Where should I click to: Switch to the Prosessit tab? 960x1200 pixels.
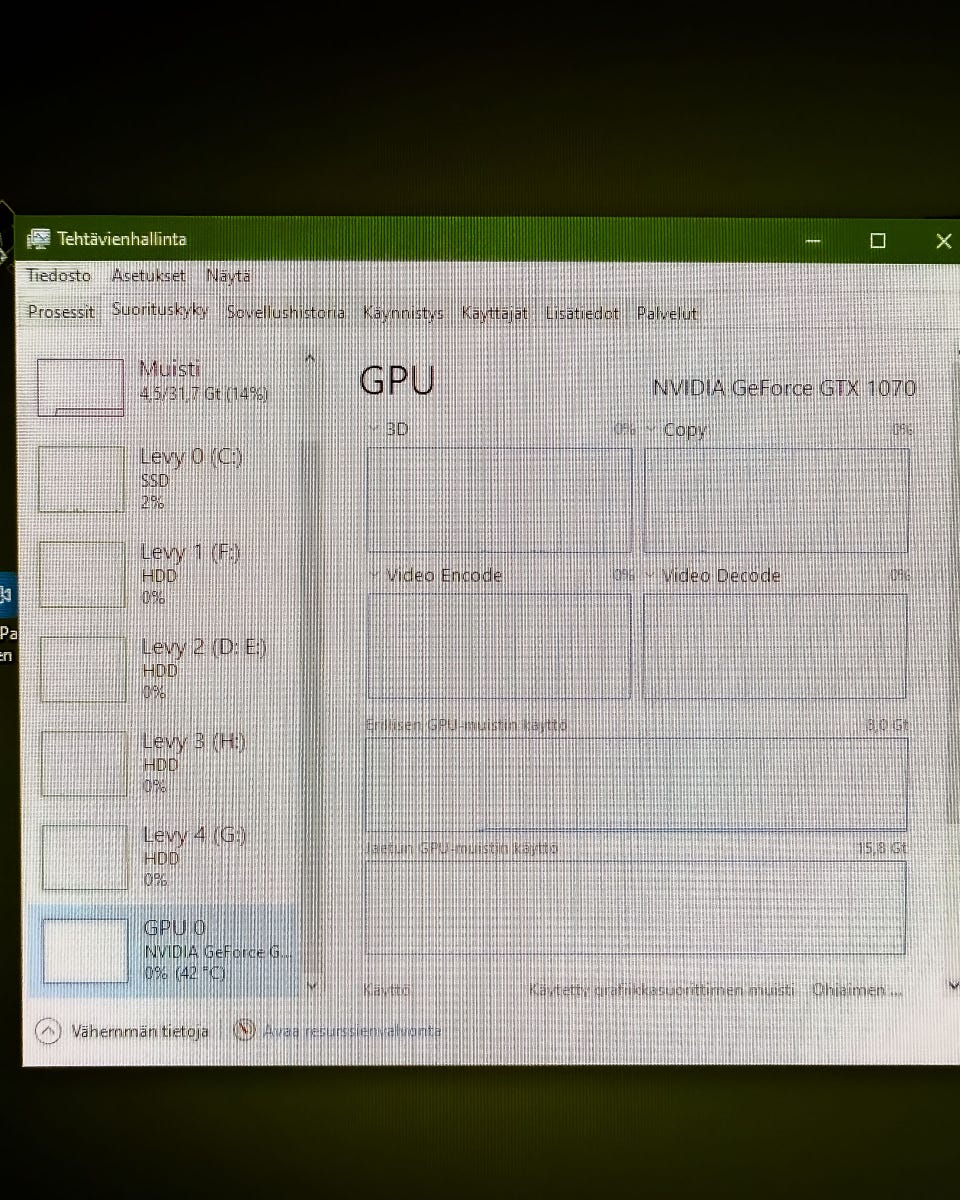(x=61, y=312)
